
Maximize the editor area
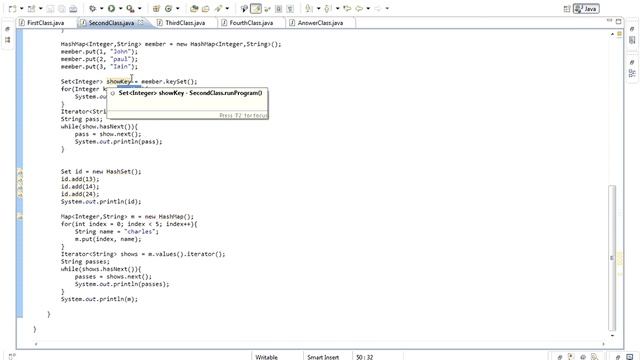pyautogui.click(x=618, y=21)
